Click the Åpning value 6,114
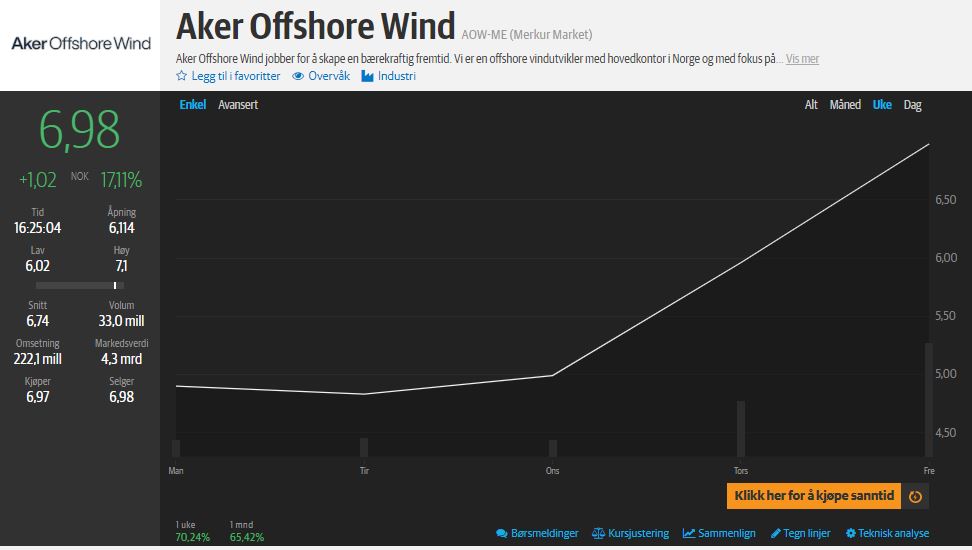The image size is (972, 550). point(122,228)
